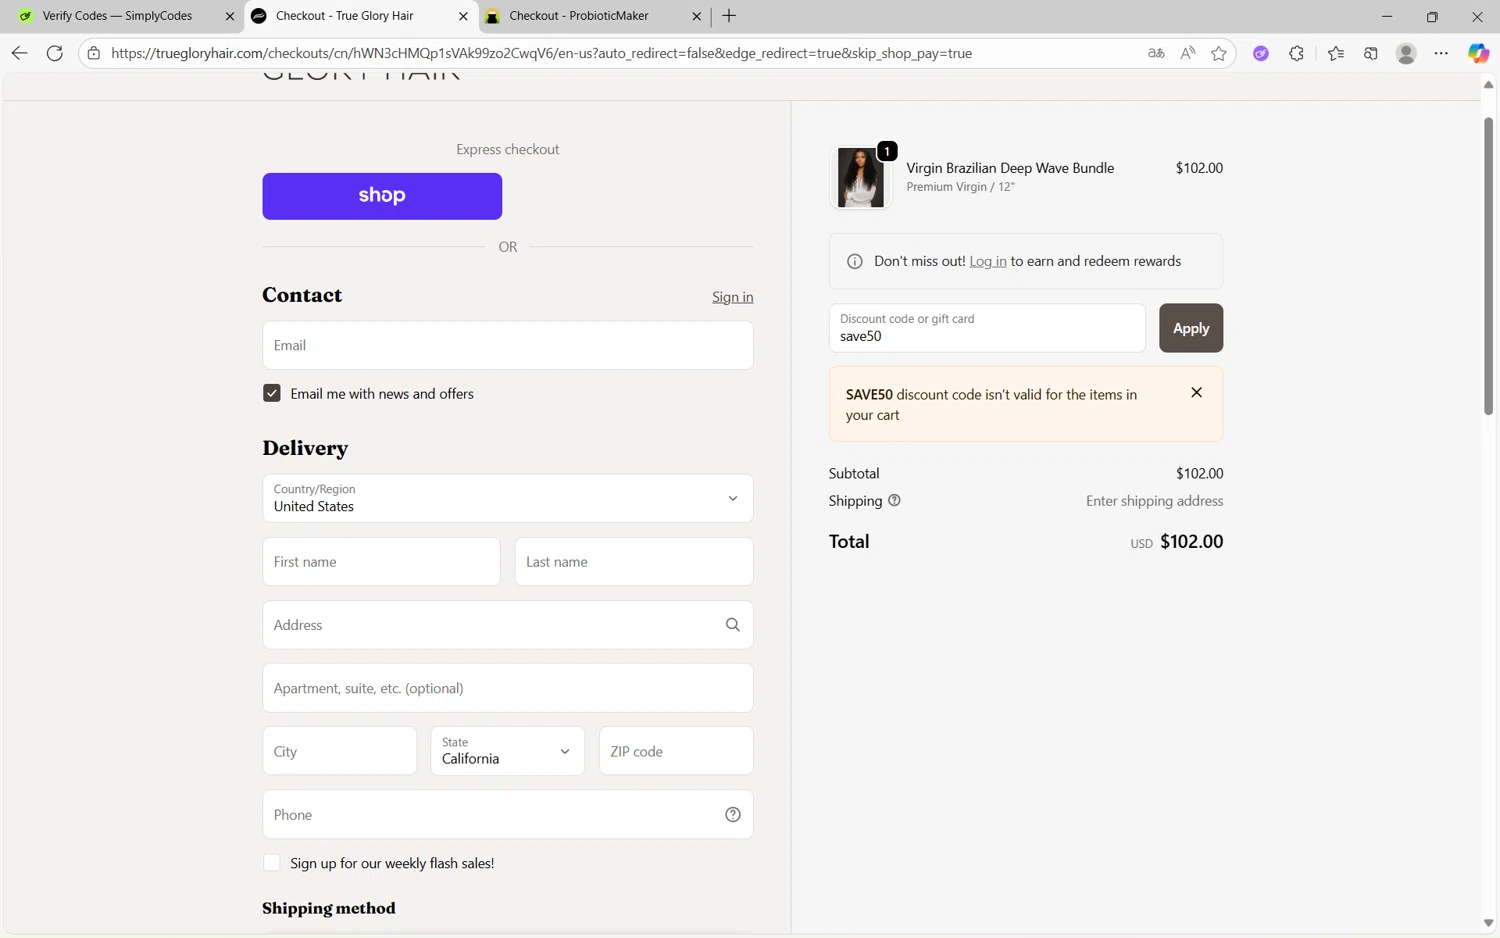Focus the City field
1500x938 pixels.
click(340, 751)
